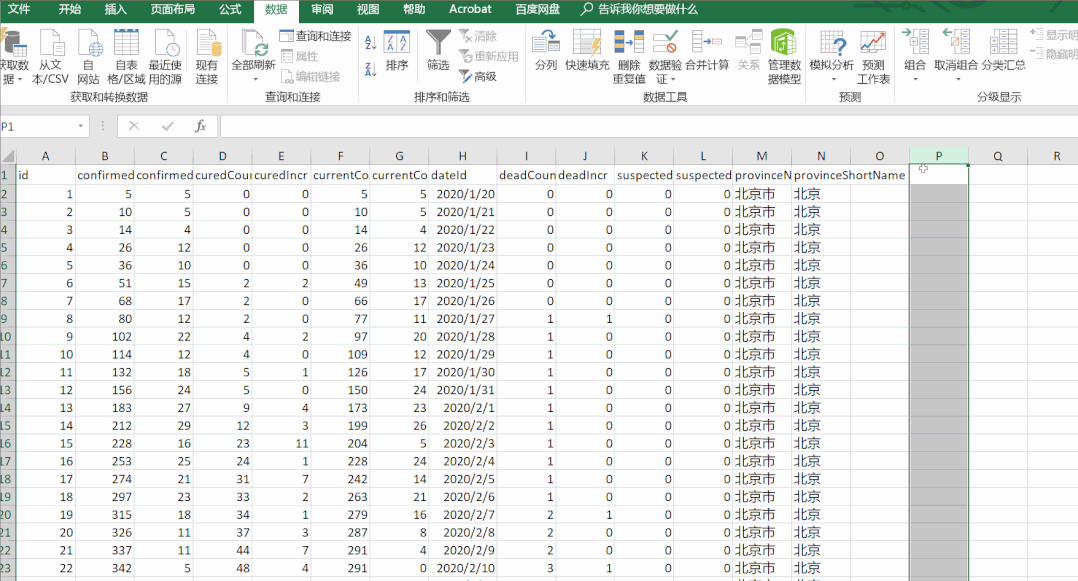Sort descending Z to A icon

tap(371, 69)
